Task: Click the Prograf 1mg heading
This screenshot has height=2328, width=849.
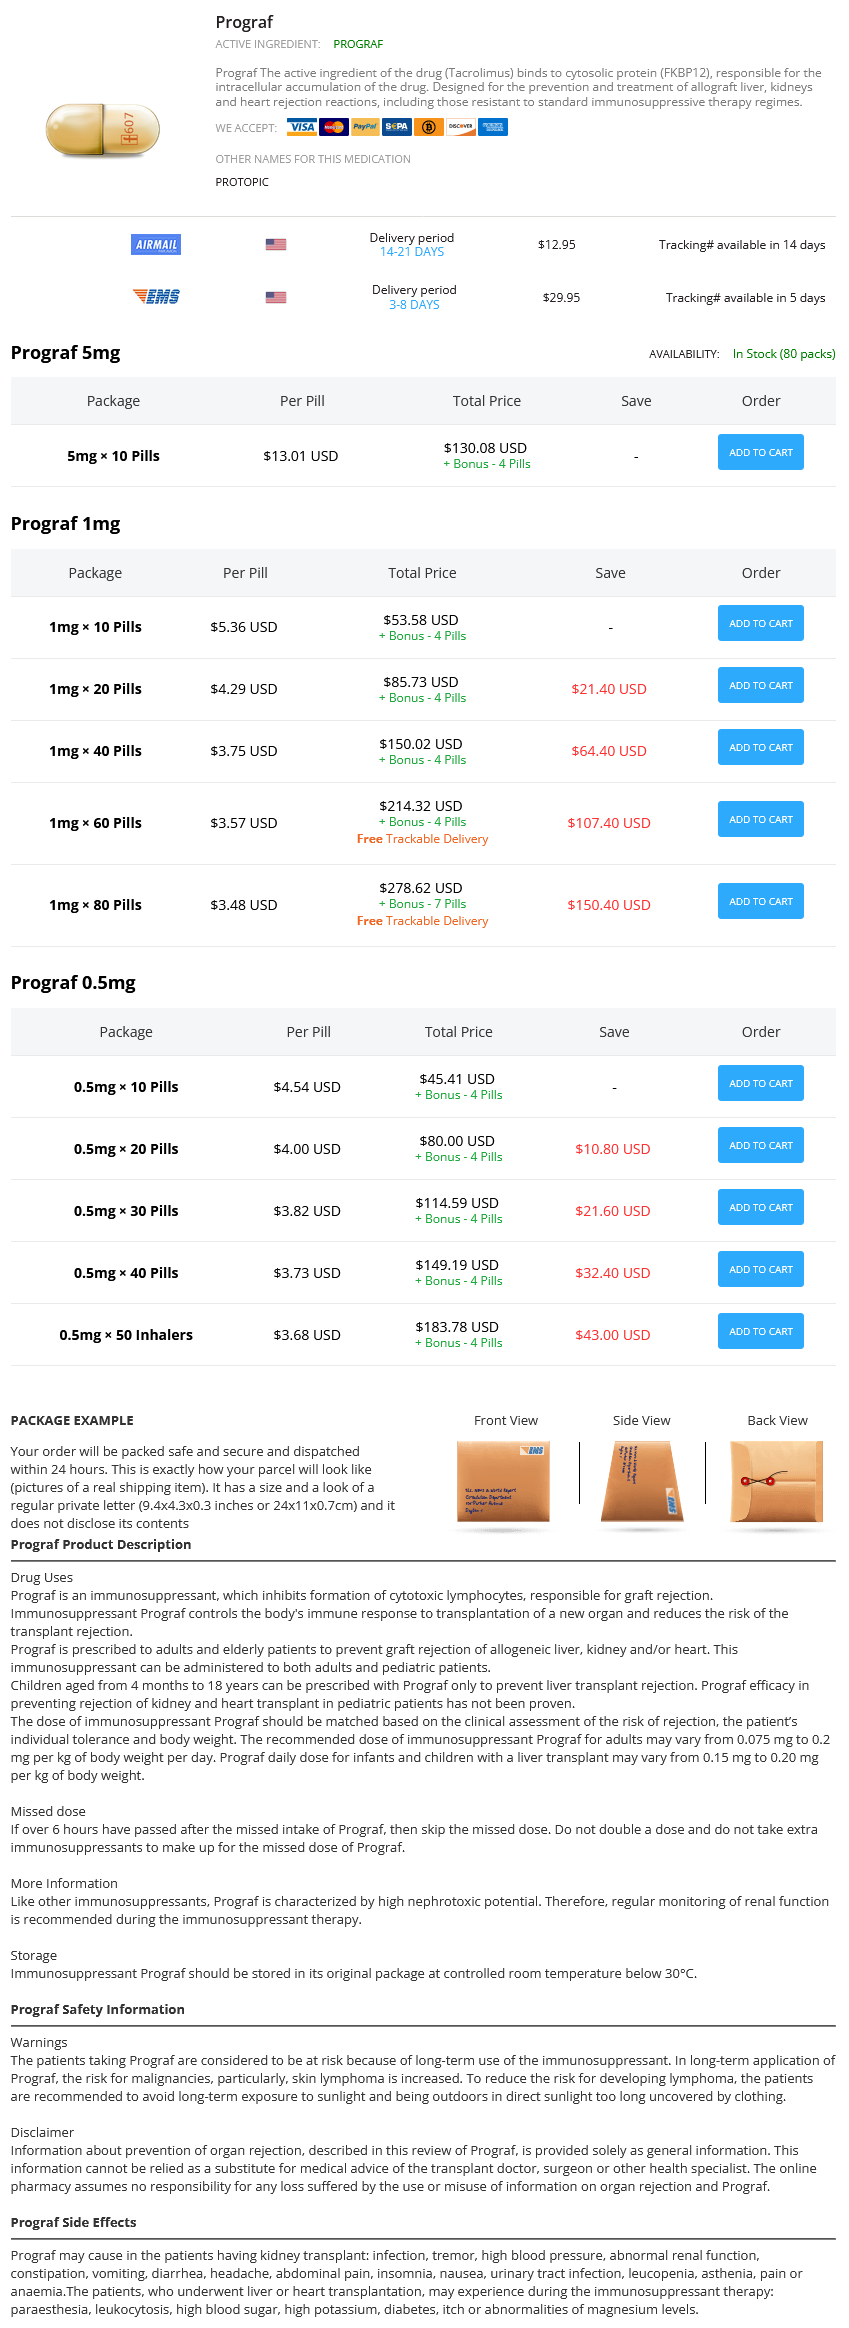Action: [x=66, y=524]
